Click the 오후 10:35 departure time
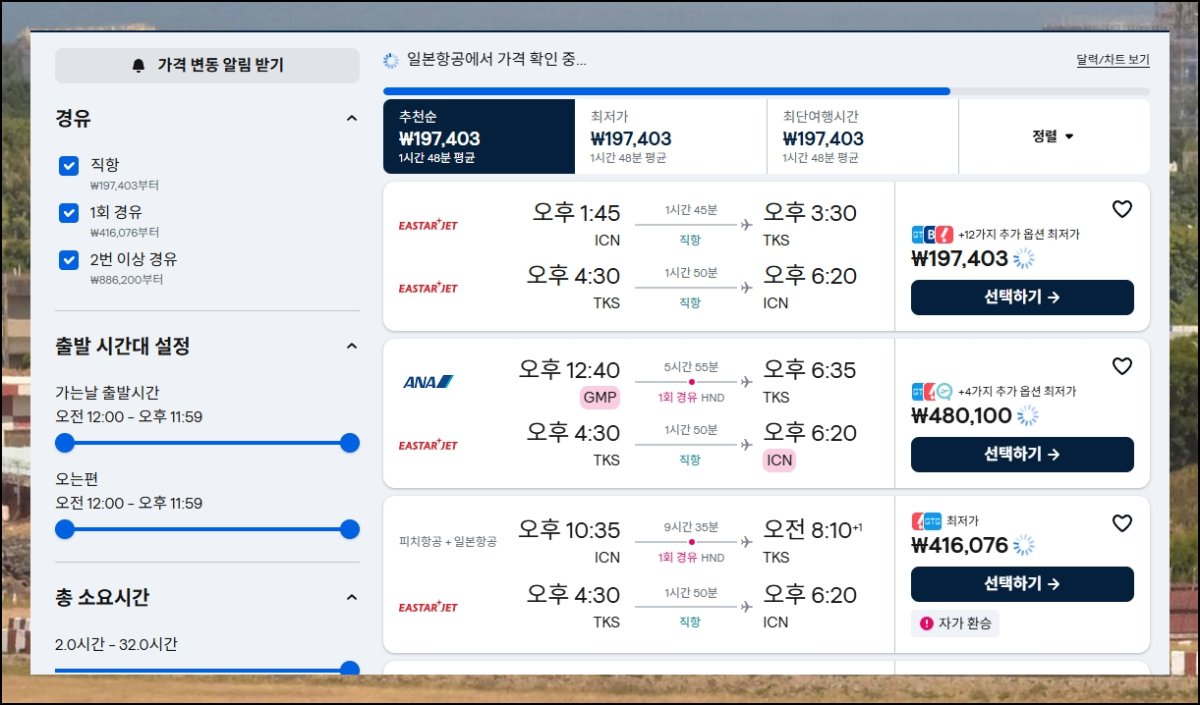This screenshot has height=705, width=1200. tap(569, 530)
